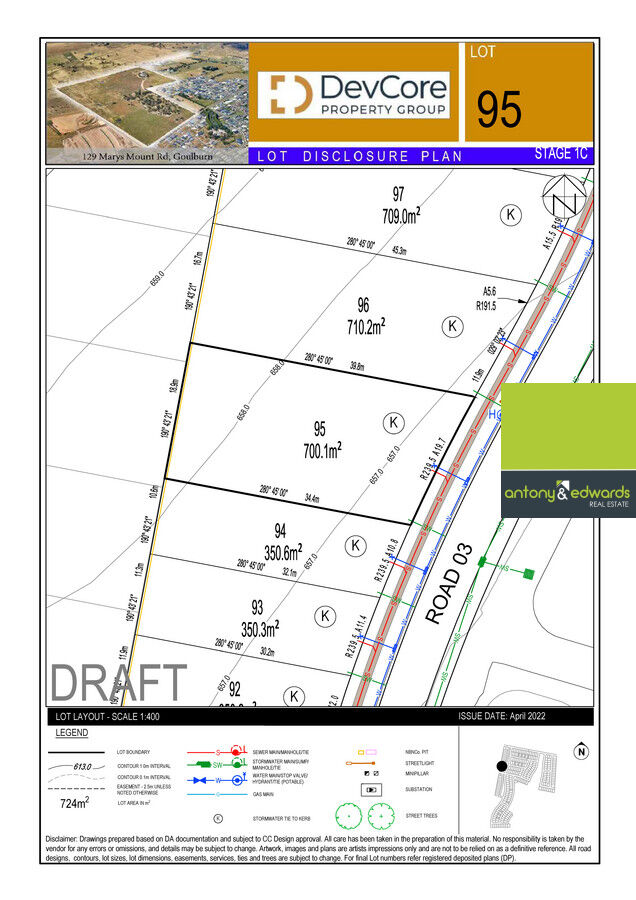The image size is (636, 900).
Task: Click the K kerb symbol in lot 96
Action: pos(452,326)
